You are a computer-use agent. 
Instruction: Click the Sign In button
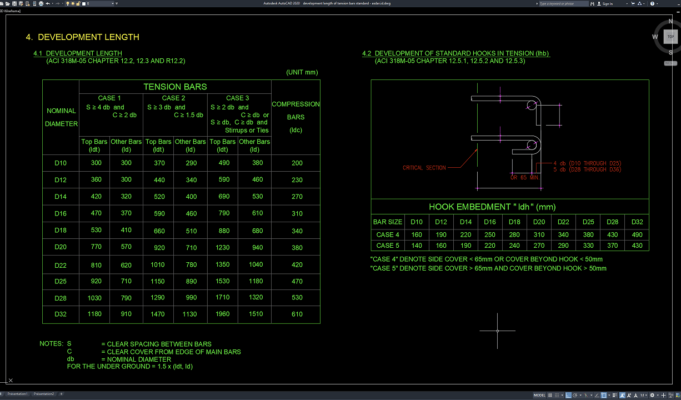(606, 3)
